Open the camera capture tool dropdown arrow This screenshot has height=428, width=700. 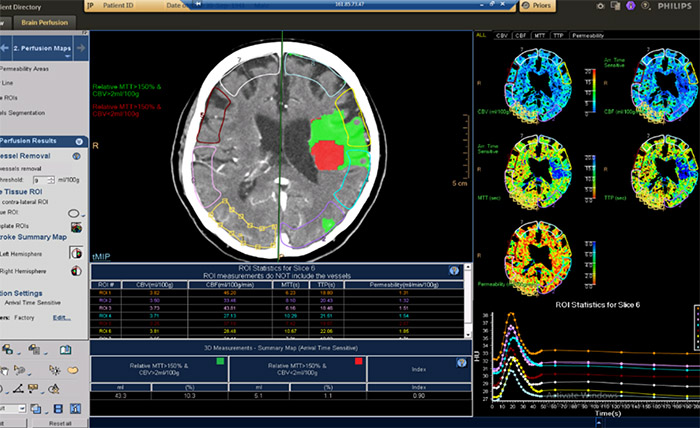[18, 353]
